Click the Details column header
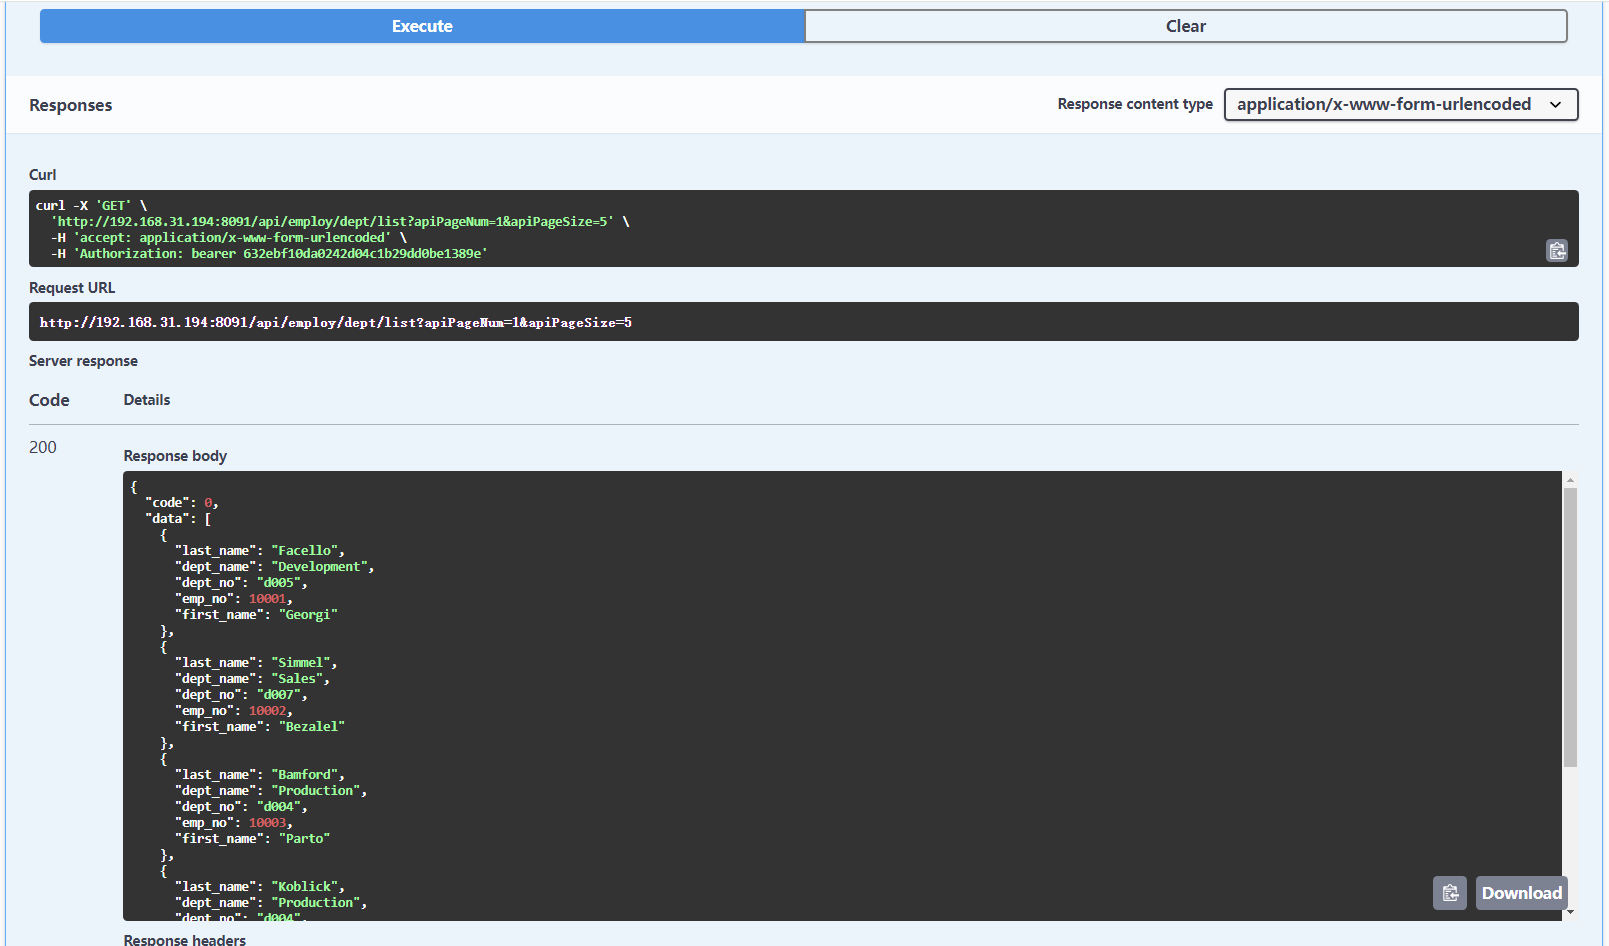Viewport: 1609px width, 946px height. coord(147,399)
